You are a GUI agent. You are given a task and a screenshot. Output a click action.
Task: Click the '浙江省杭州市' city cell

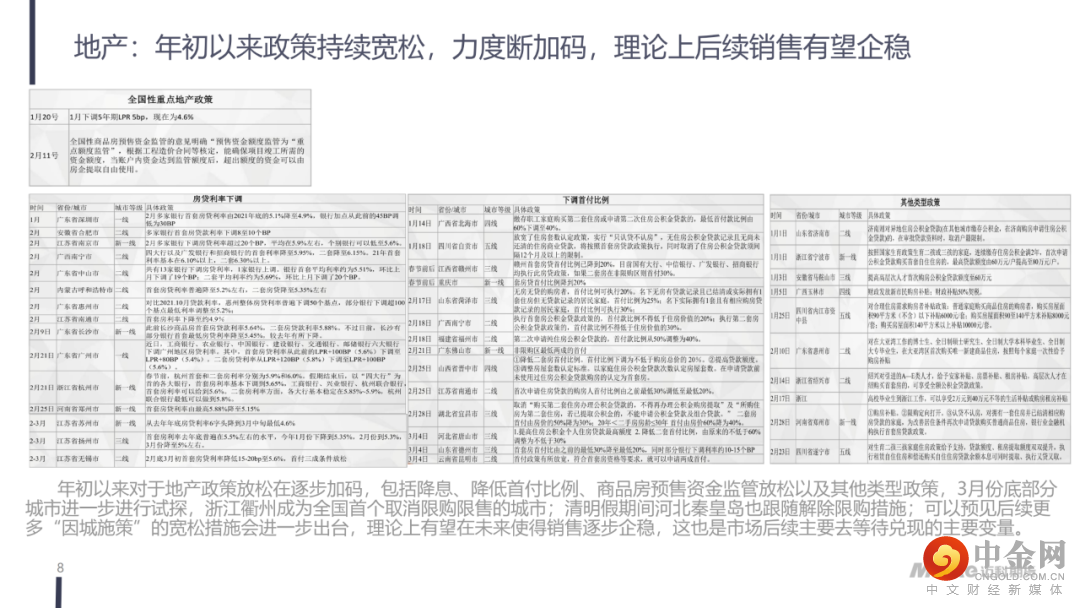tap(78, 388)
